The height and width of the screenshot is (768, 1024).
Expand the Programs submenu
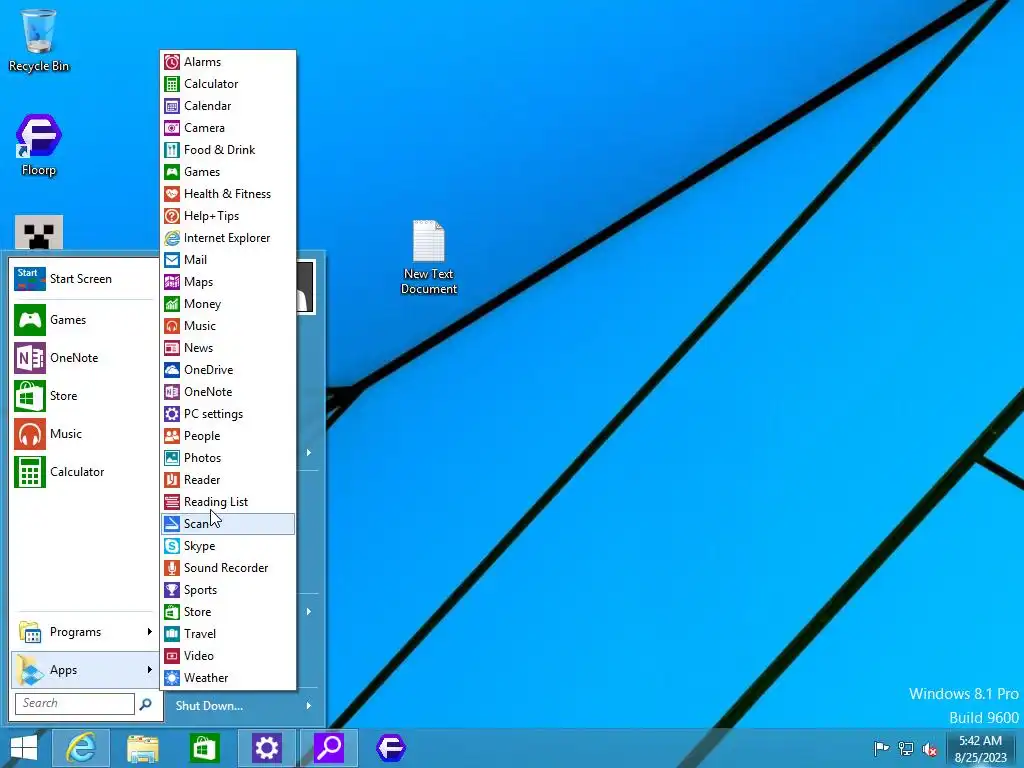pos(84,632)
